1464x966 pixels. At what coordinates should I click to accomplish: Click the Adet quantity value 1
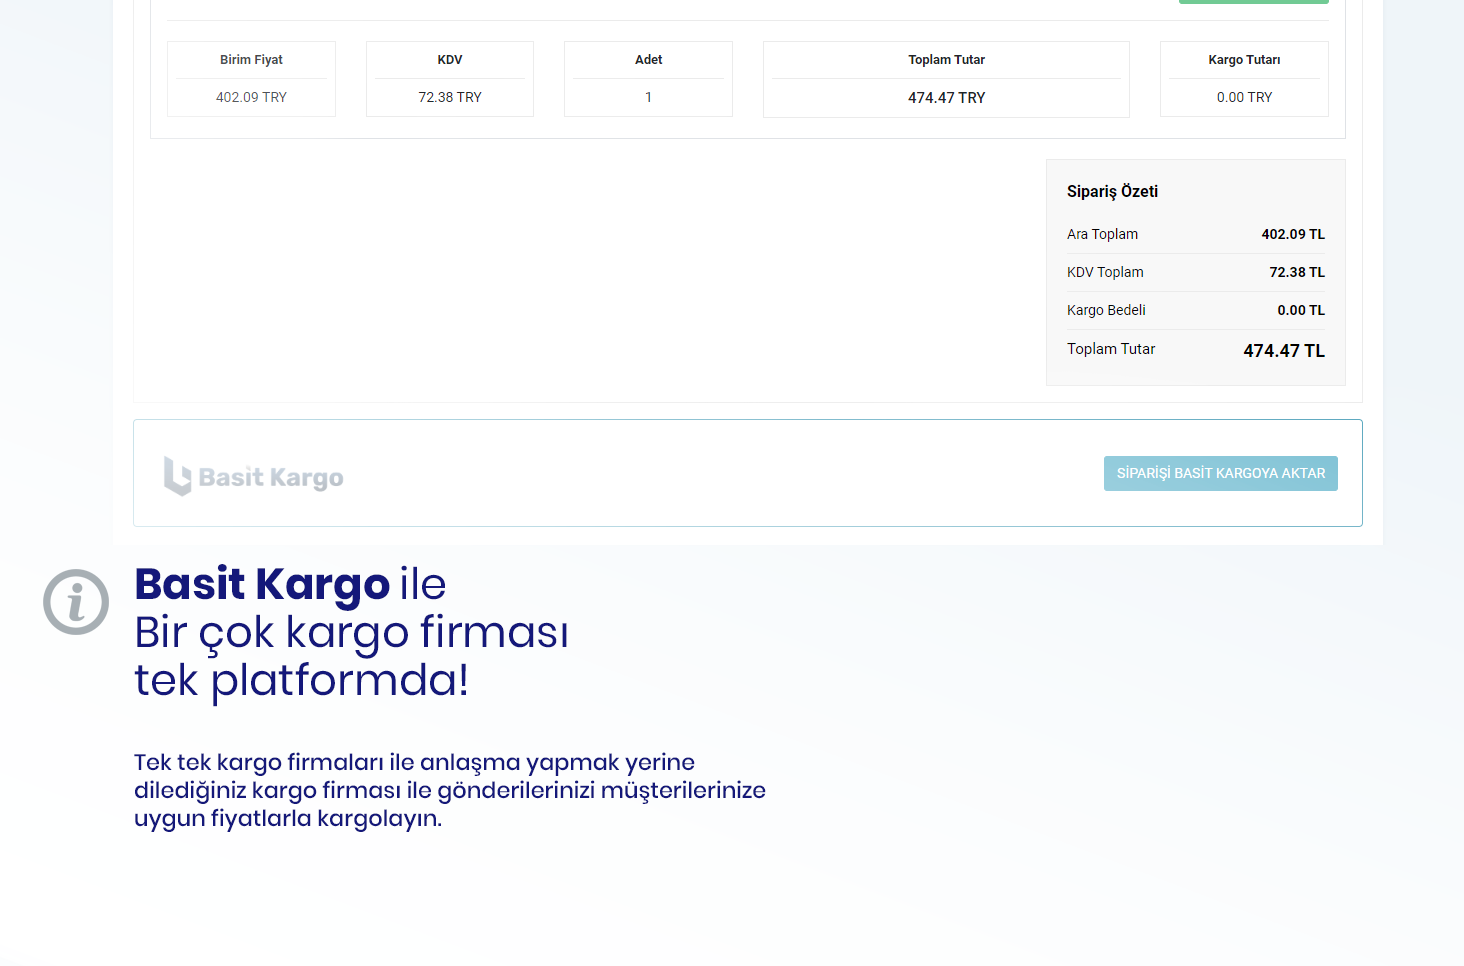648,97
